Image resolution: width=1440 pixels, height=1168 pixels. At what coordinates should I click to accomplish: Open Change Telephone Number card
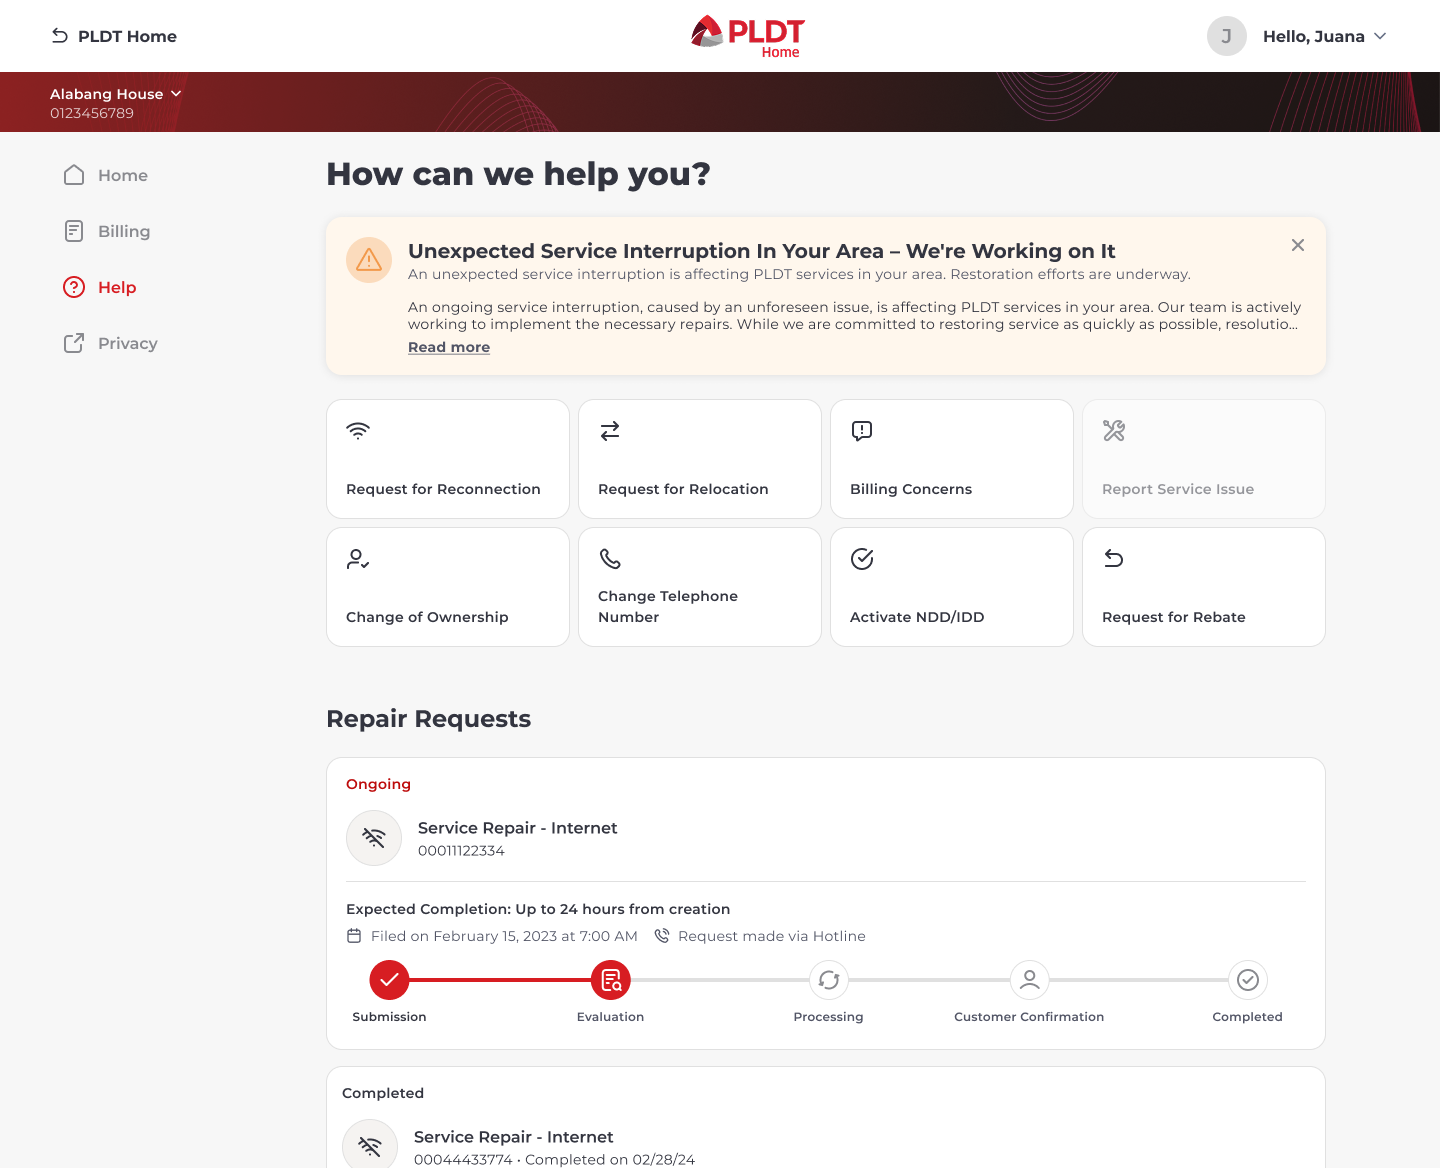(x=700, y=587)
